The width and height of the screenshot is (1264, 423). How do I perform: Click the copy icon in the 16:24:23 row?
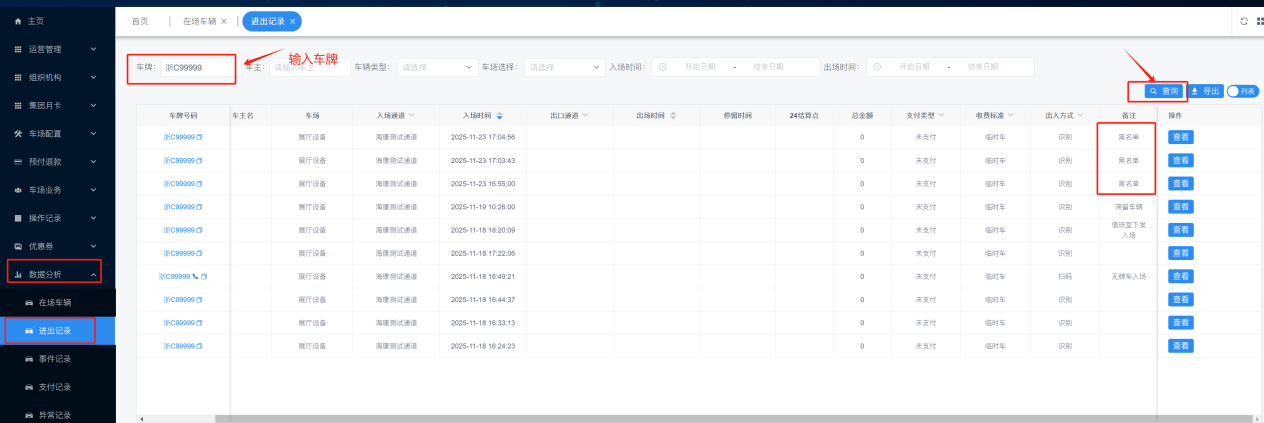(x=199, y=346)
